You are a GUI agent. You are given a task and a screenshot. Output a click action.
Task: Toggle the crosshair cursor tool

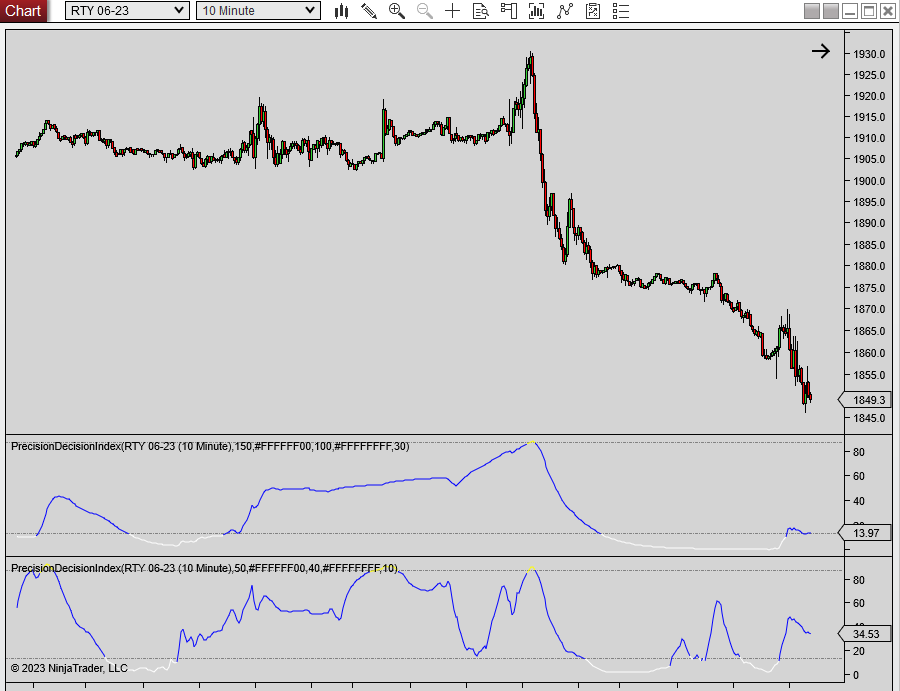point(452,11)
